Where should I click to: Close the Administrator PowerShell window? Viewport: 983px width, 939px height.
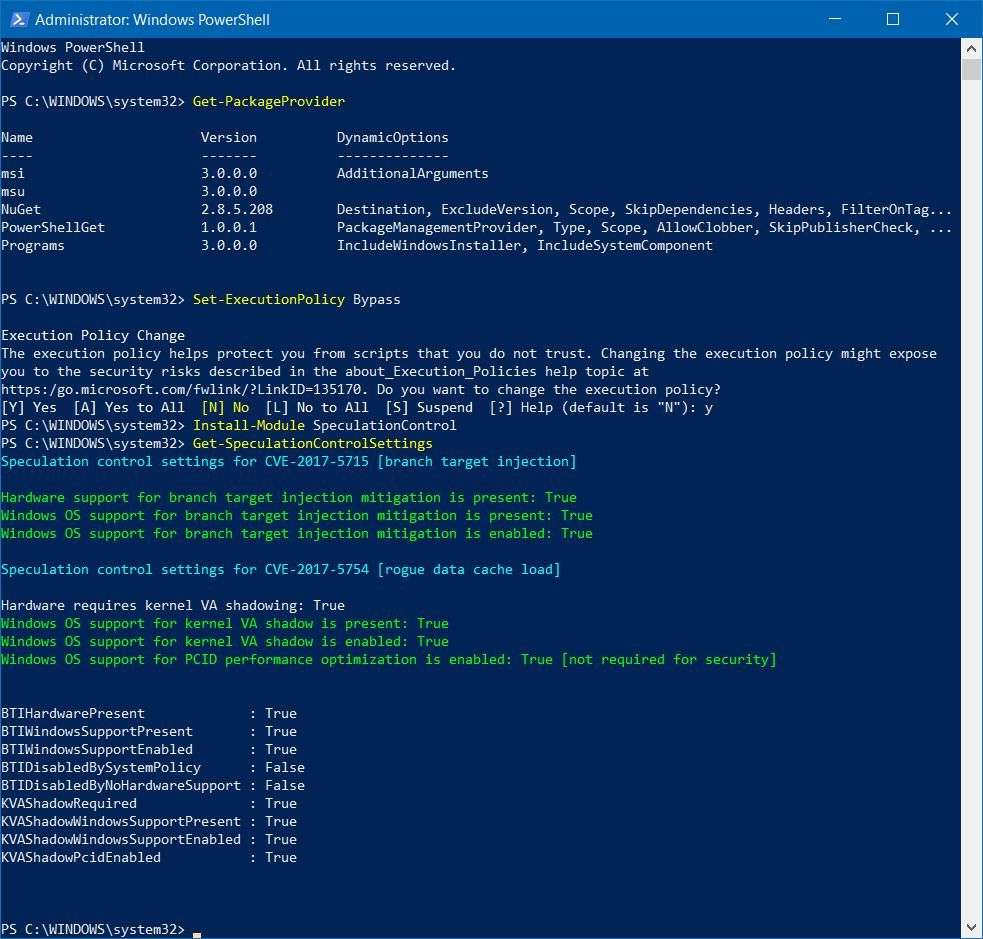(x=952, y=19)
